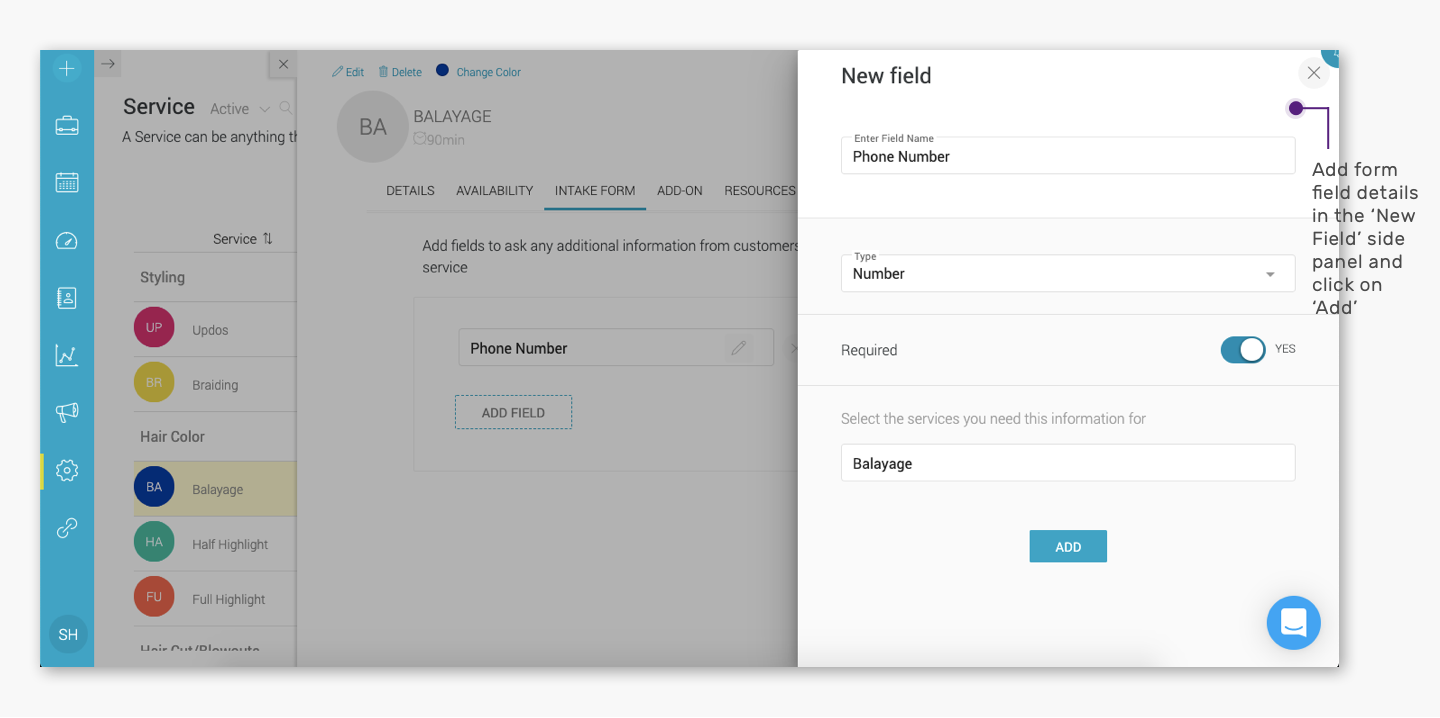Switch to the AVAILABILITY tab
Viewport: 1440px width, 718px height.
pyautogui.click(x=494, y=190)
